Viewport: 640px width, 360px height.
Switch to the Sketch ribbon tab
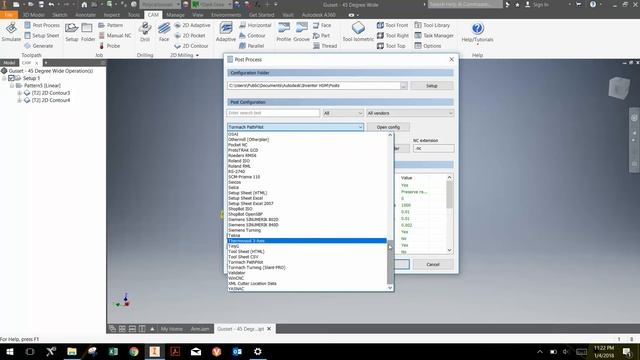[60, 15]
